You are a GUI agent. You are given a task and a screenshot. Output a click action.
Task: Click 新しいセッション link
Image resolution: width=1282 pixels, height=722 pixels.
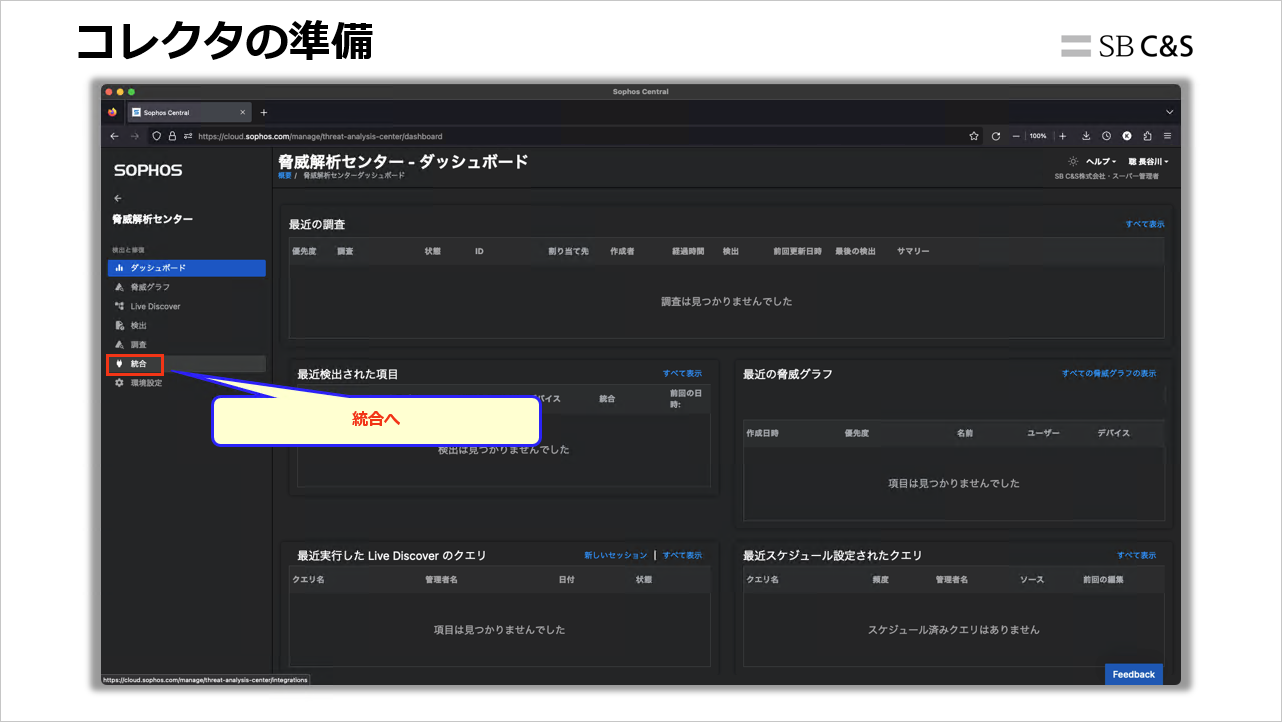click(x=616, y=555)
